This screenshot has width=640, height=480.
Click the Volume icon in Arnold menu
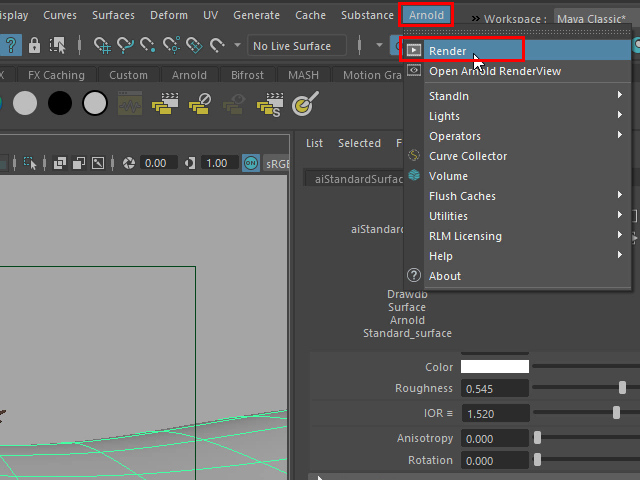[x=413, y=176]
